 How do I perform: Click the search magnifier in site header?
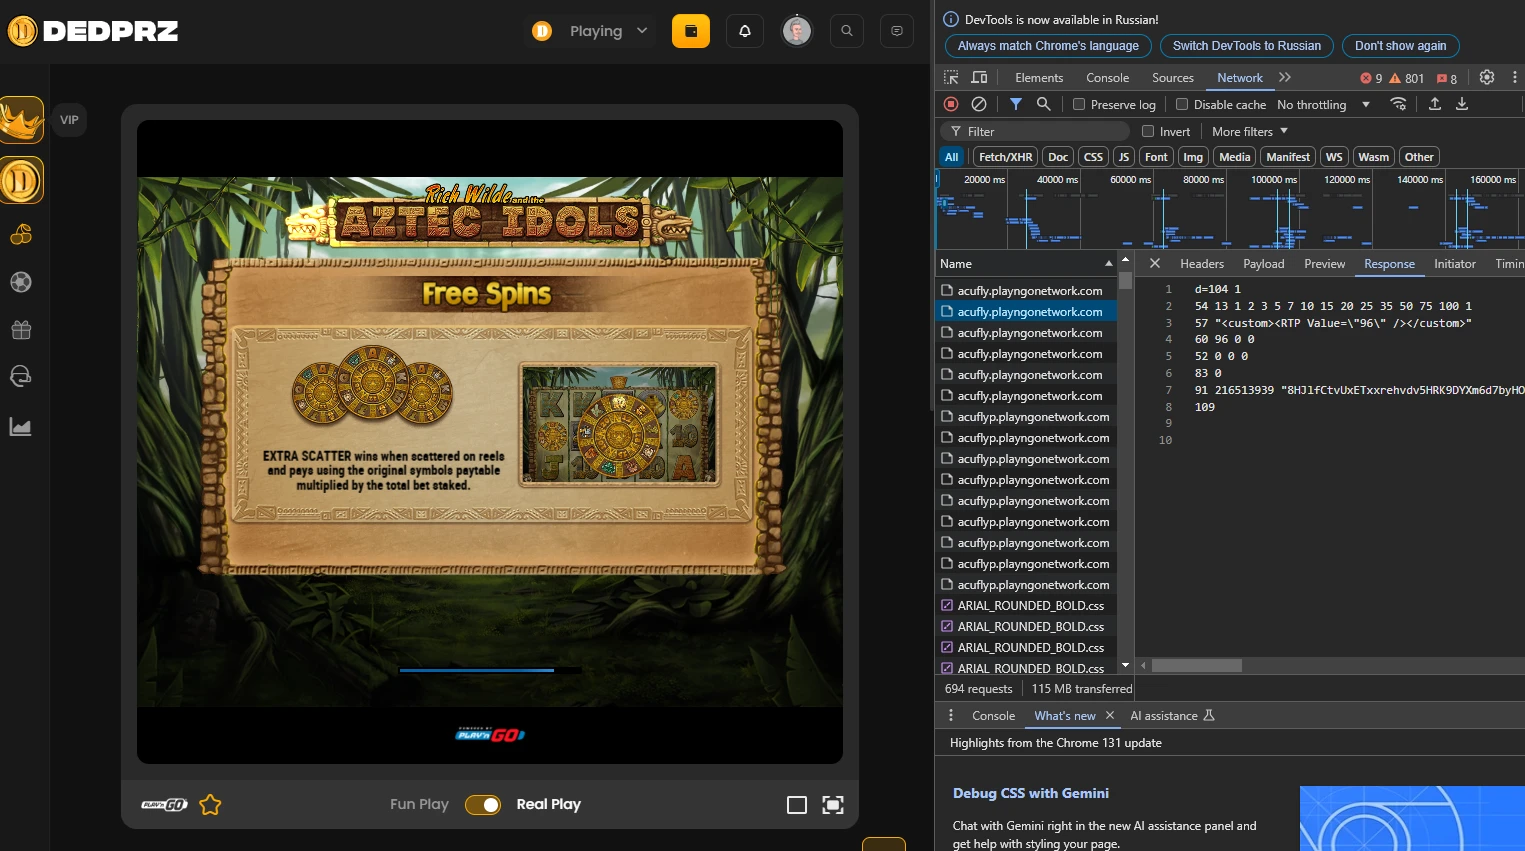point(847,31)
